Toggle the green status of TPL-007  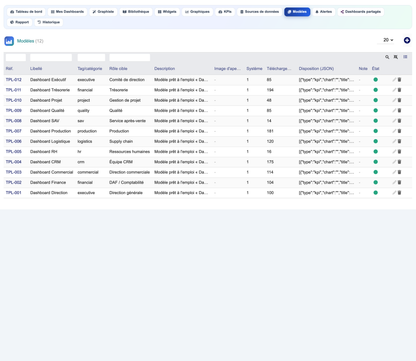pyautogui.click(x=376, y=131)
